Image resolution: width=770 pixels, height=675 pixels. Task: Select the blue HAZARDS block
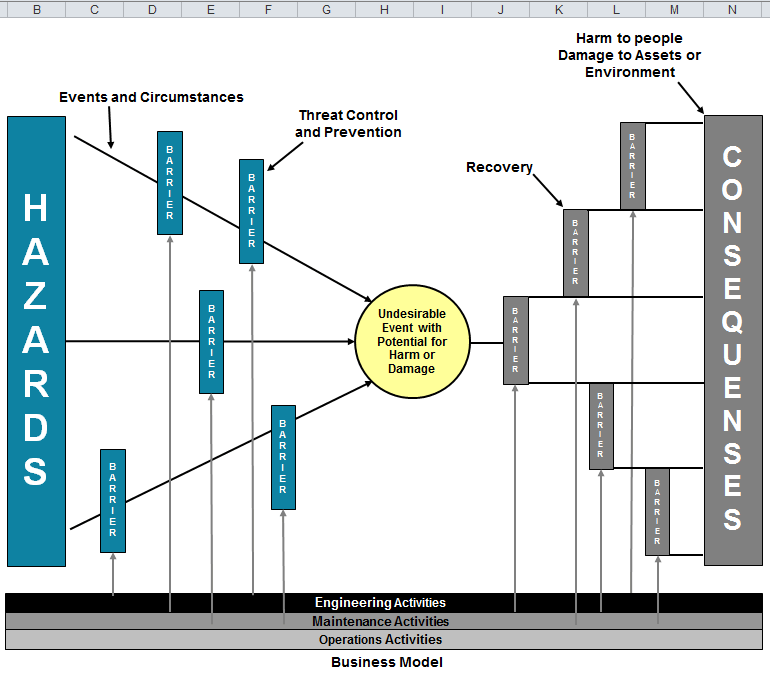(x=36, y=341)
